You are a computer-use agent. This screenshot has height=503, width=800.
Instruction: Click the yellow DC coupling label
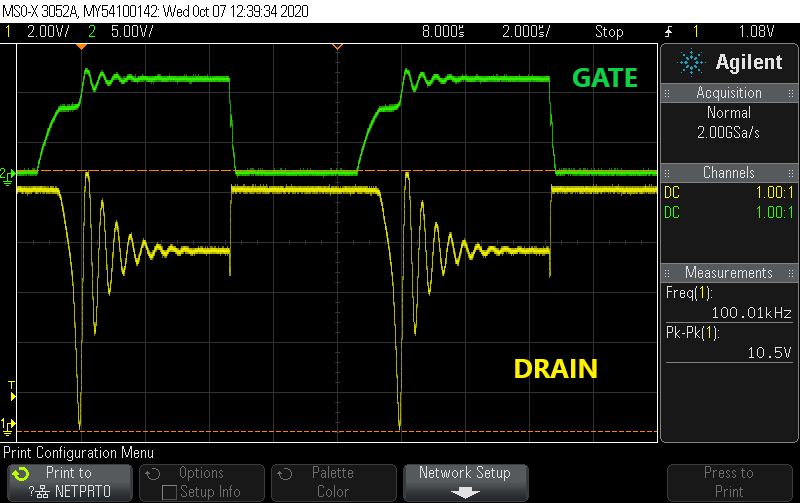[672, 193]
